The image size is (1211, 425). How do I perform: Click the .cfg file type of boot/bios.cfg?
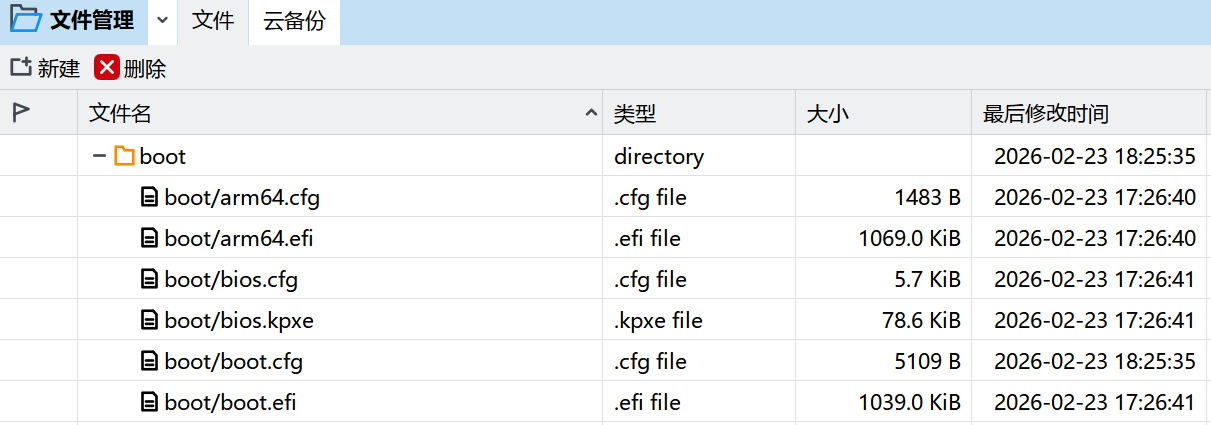[650, 279]
